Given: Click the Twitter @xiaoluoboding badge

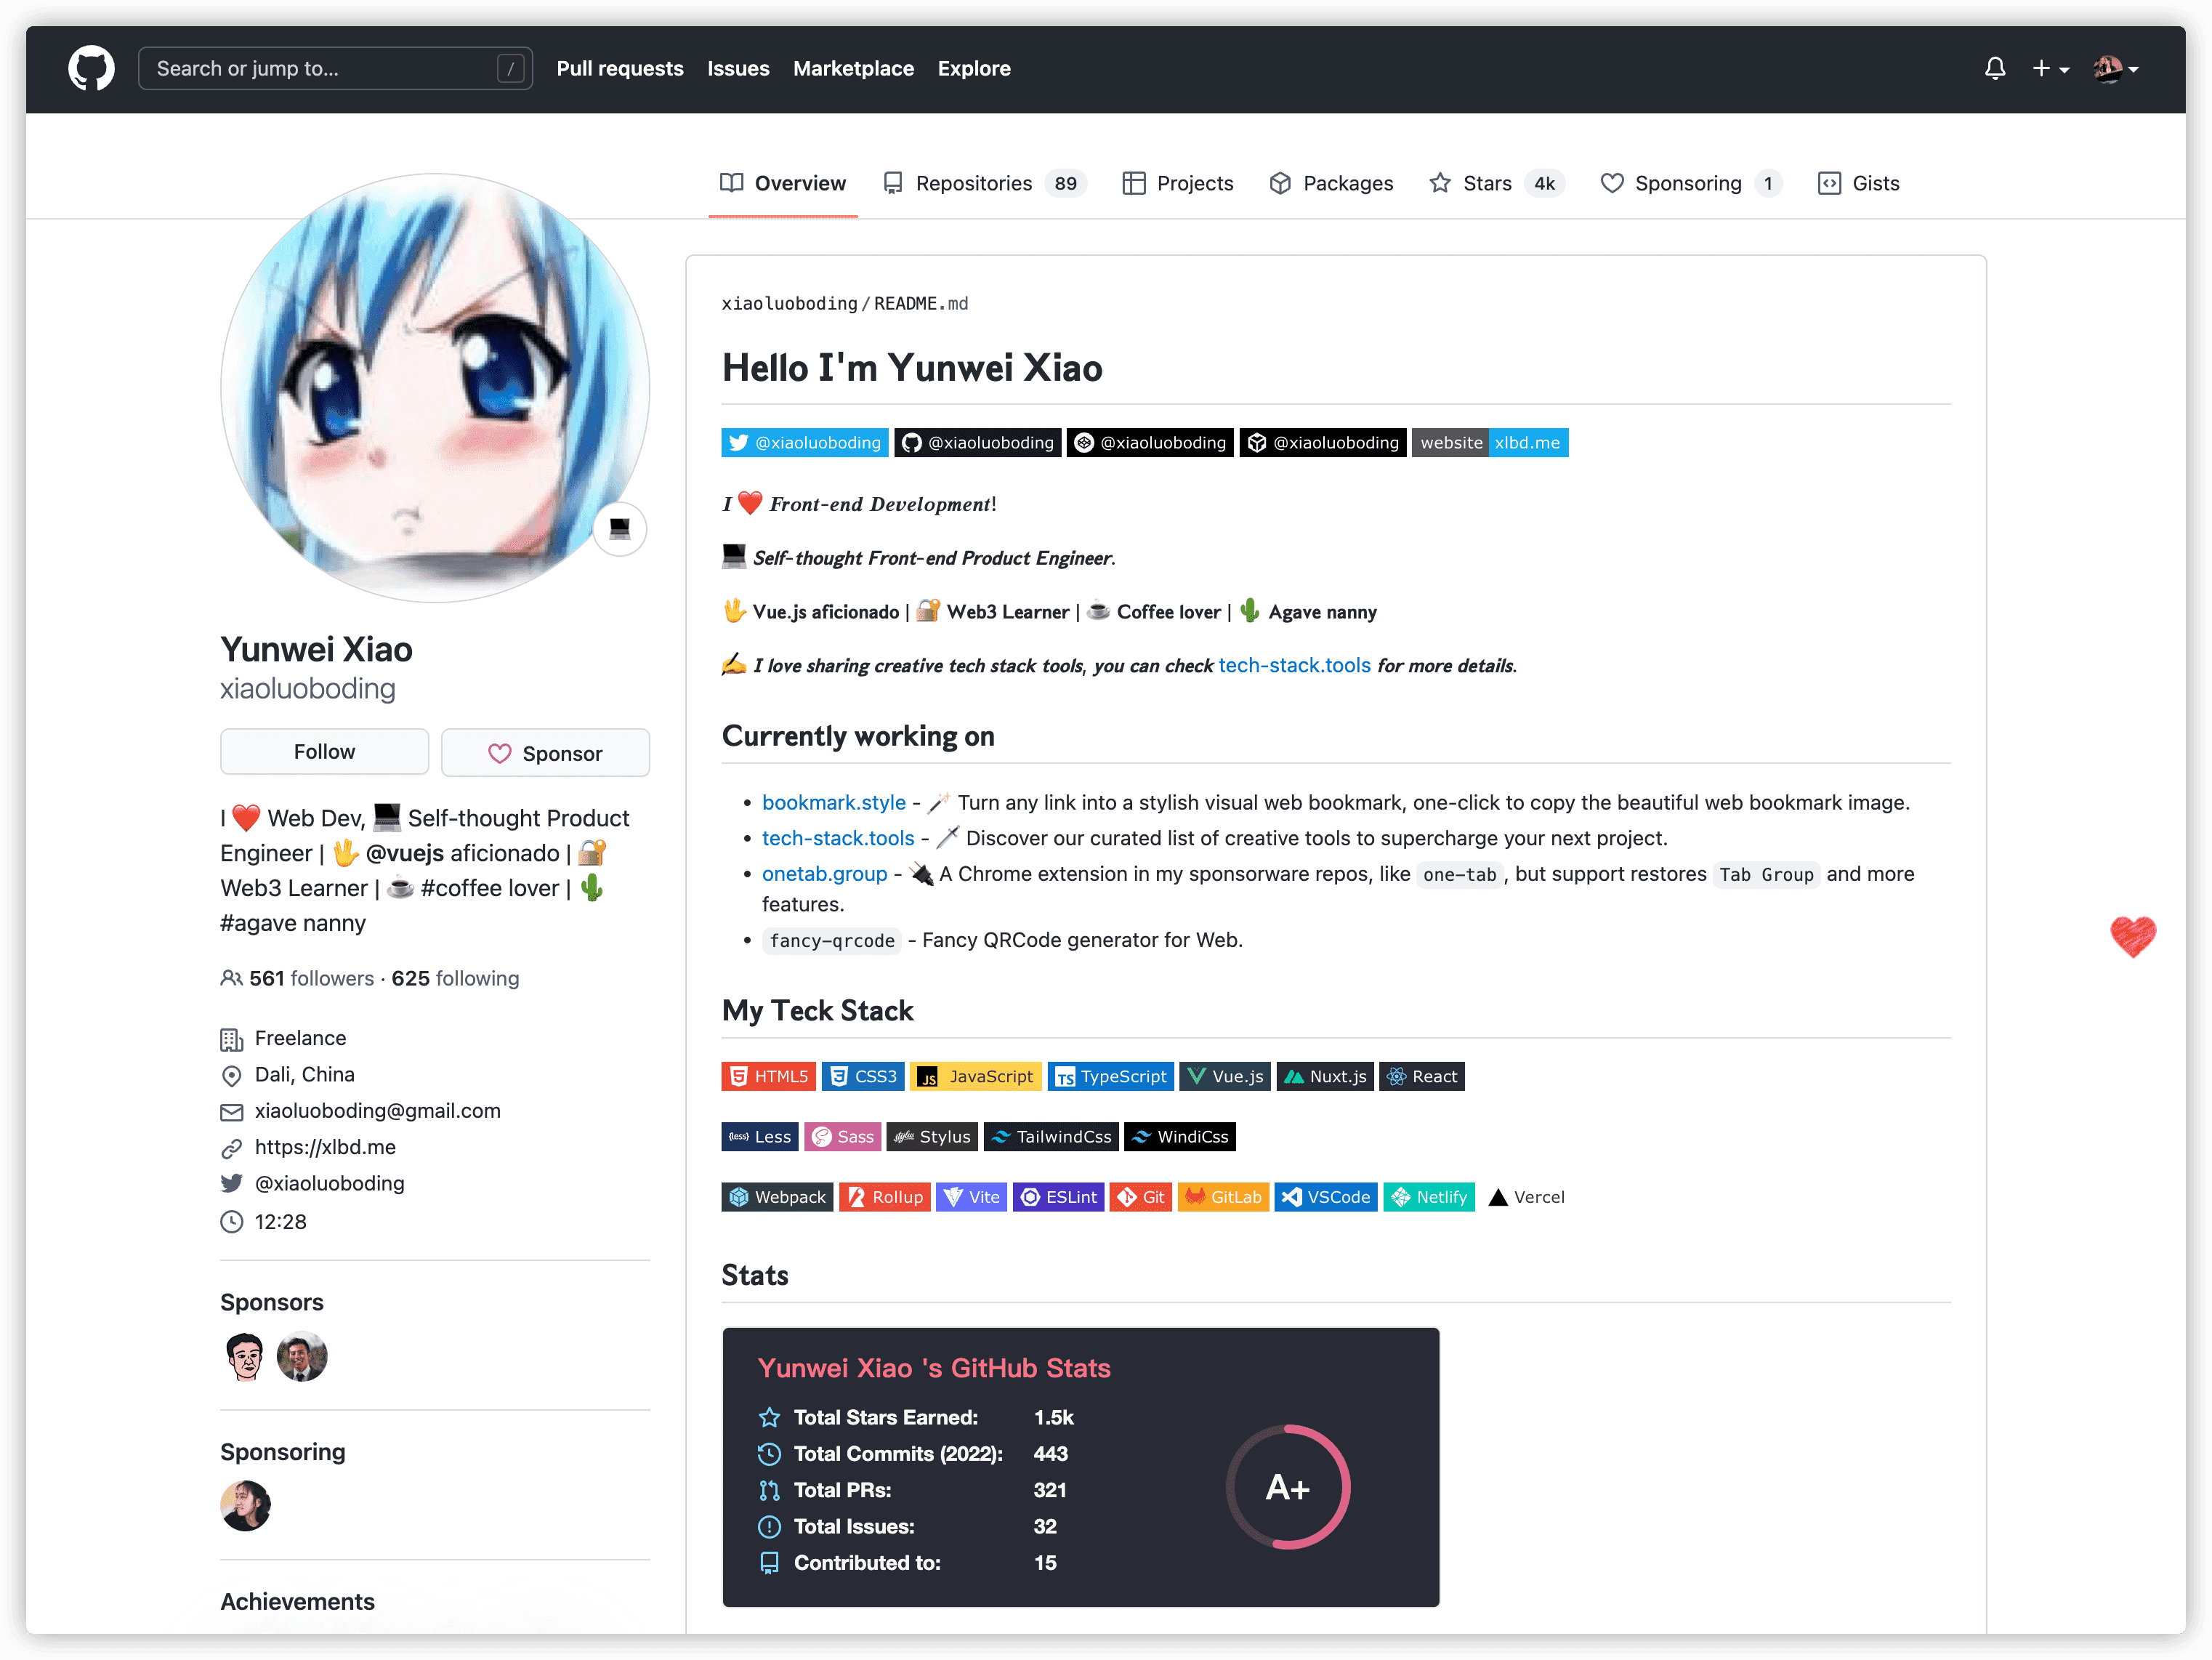Looking at the screenshot, I should pyautogui.click(x=804, y=443).
